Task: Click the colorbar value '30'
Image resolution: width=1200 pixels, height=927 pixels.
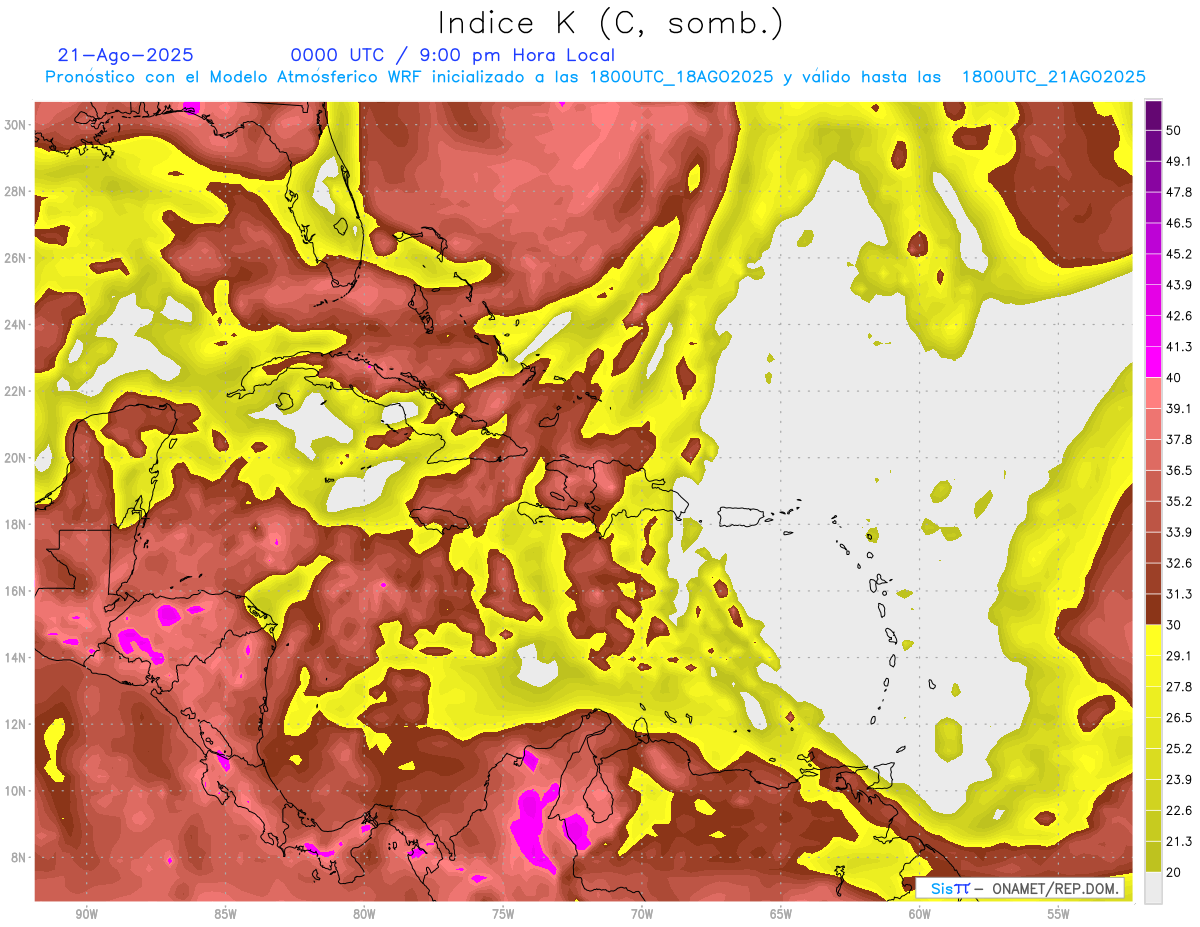Action: point(1175,625)
